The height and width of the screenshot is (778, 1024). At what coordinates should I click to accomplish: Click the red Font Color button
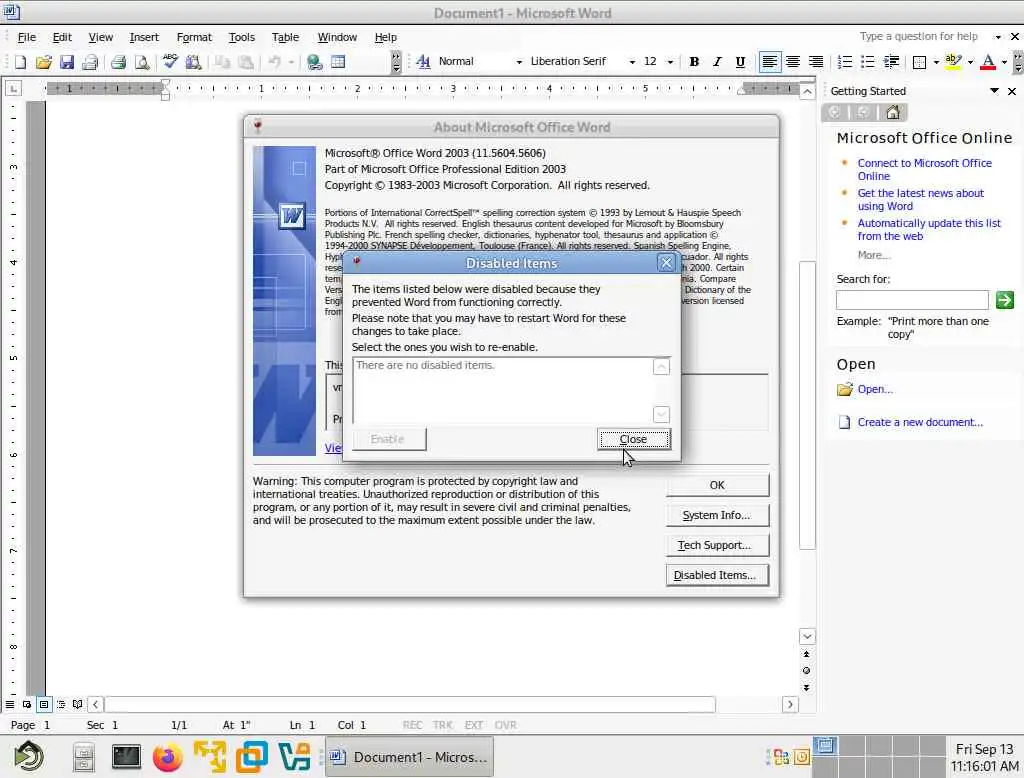click(988, 61)
